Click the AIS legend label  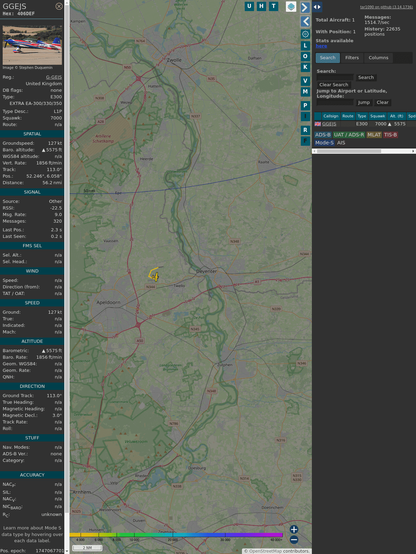coord(341,143)
